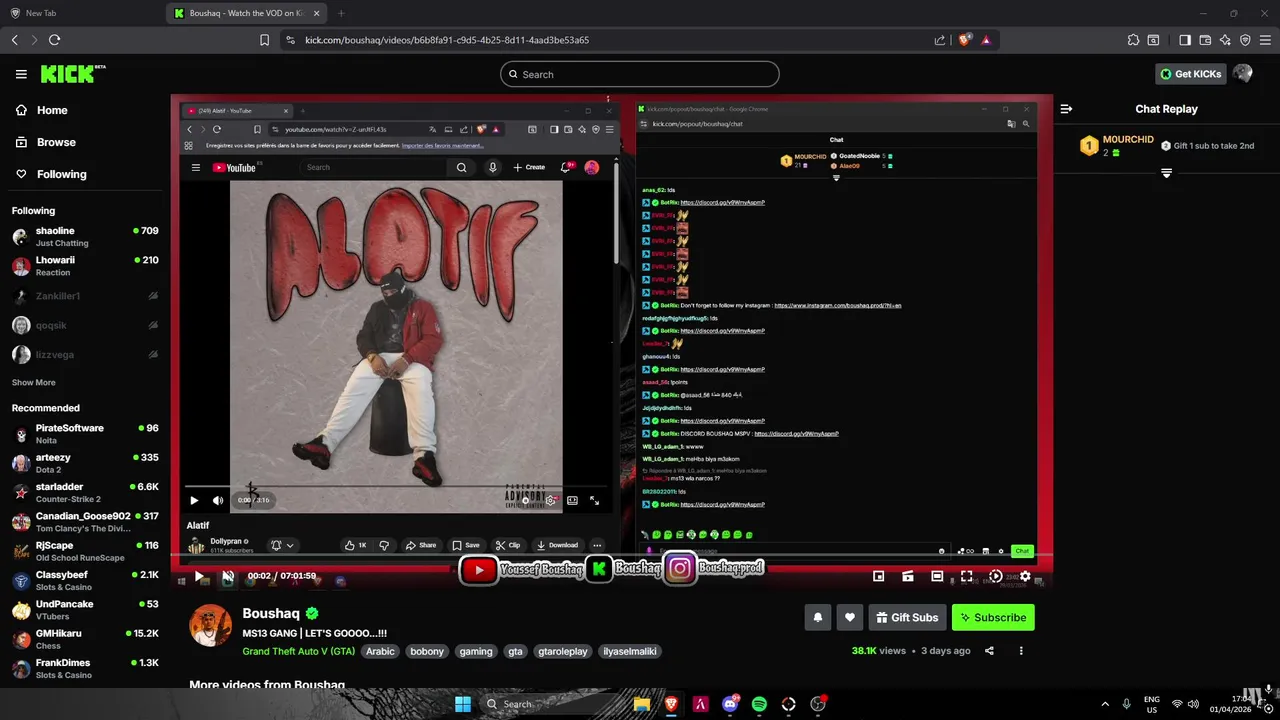Open the user profile avatar menu
Viewport: 1280px width, 720px height.
pos(1243,74)
